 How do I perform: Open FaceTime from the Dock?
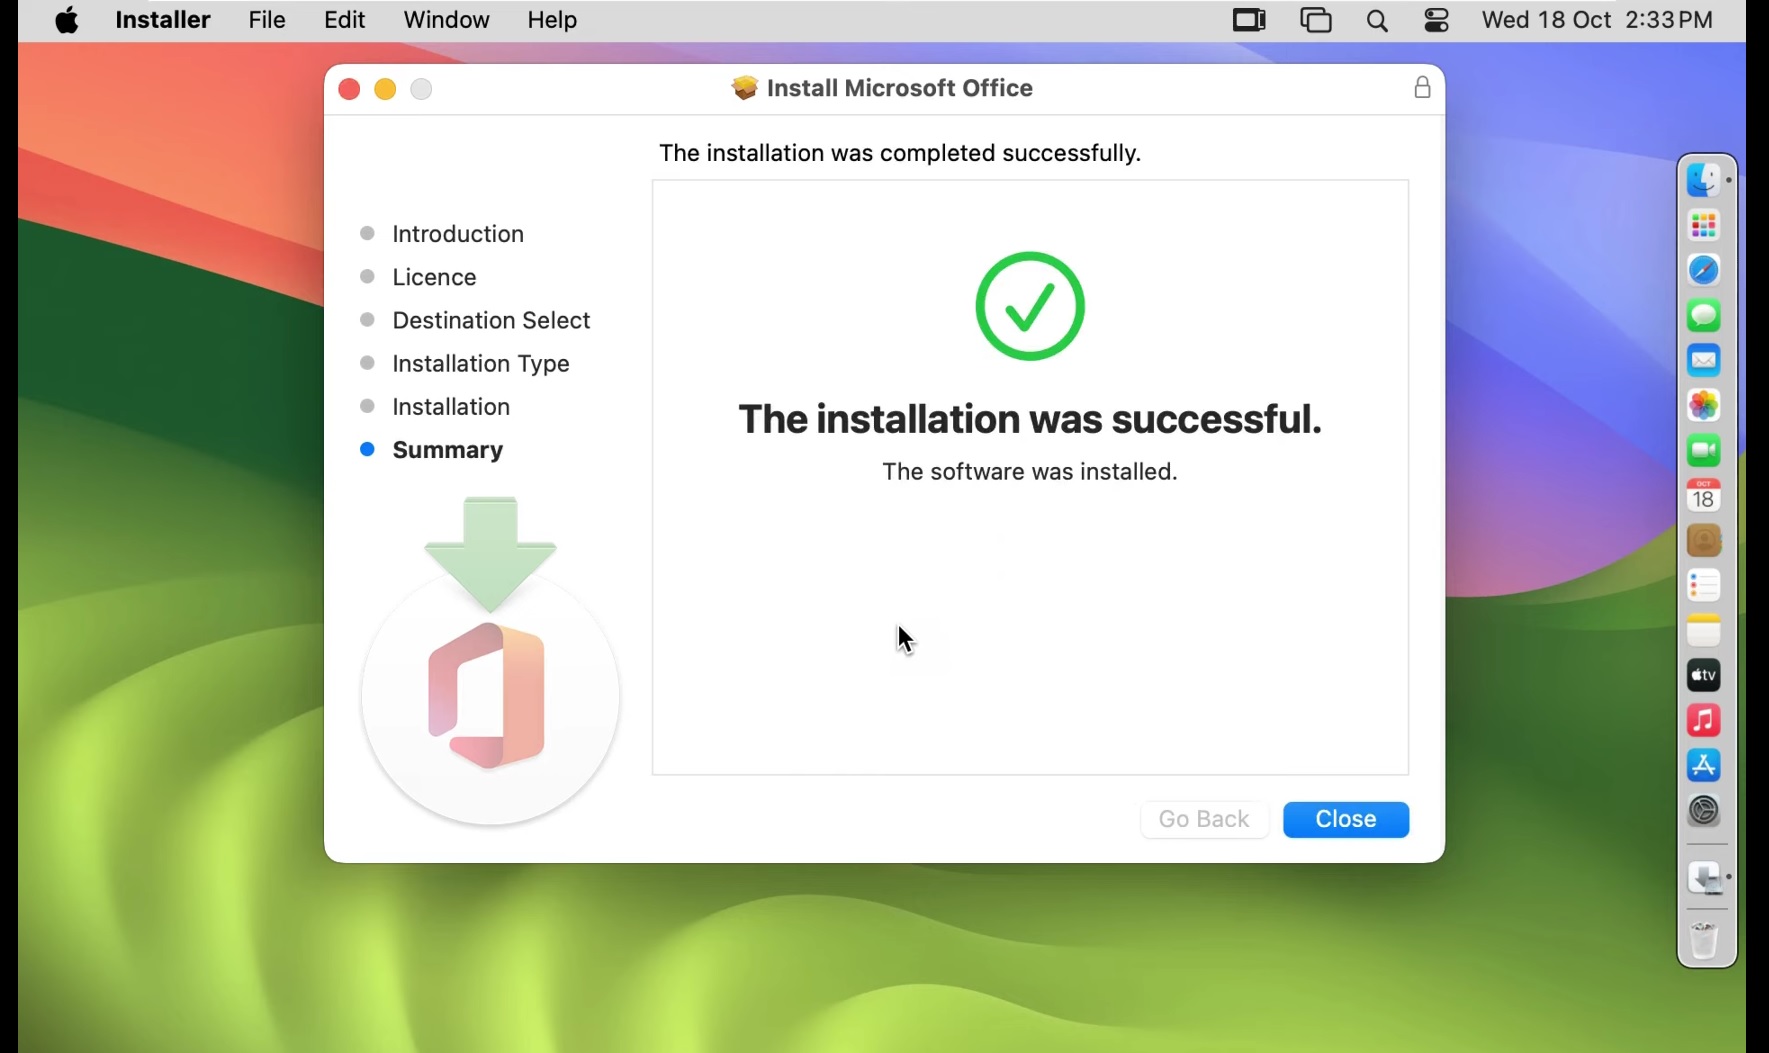1704,450
